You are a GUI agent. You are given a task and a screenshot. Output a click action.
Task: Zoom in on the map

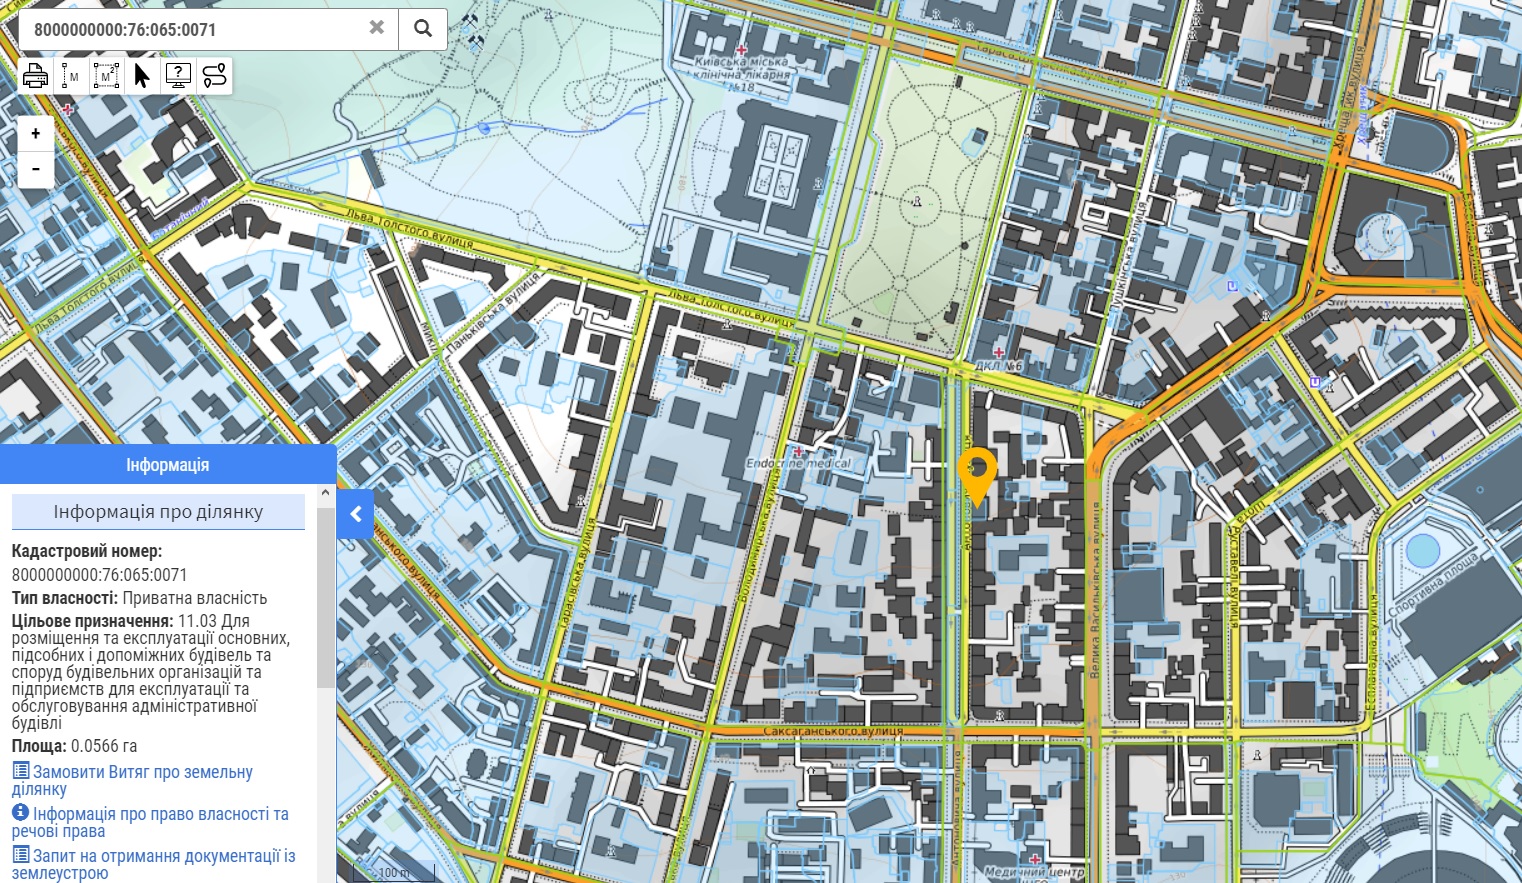36,133
